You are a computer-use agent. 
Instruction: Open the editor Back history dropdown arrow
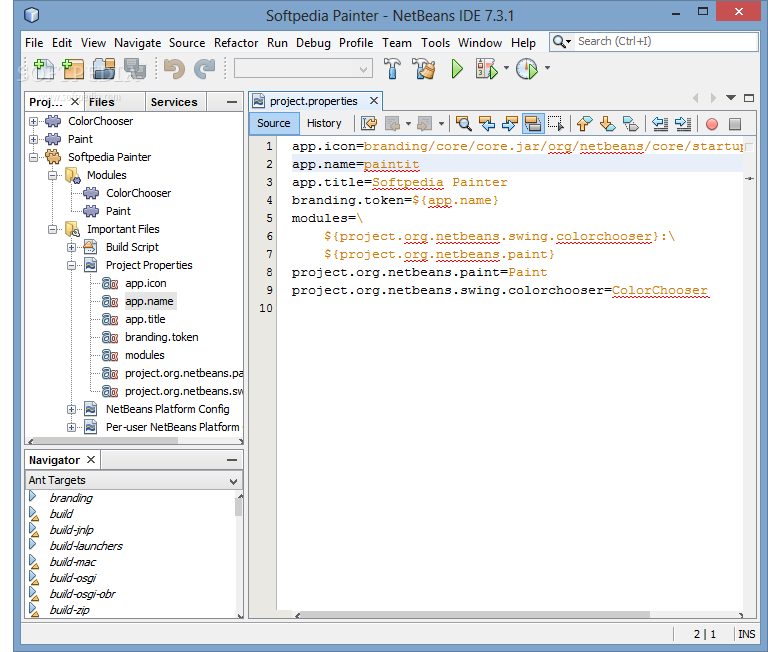click(x=408, y=123)
